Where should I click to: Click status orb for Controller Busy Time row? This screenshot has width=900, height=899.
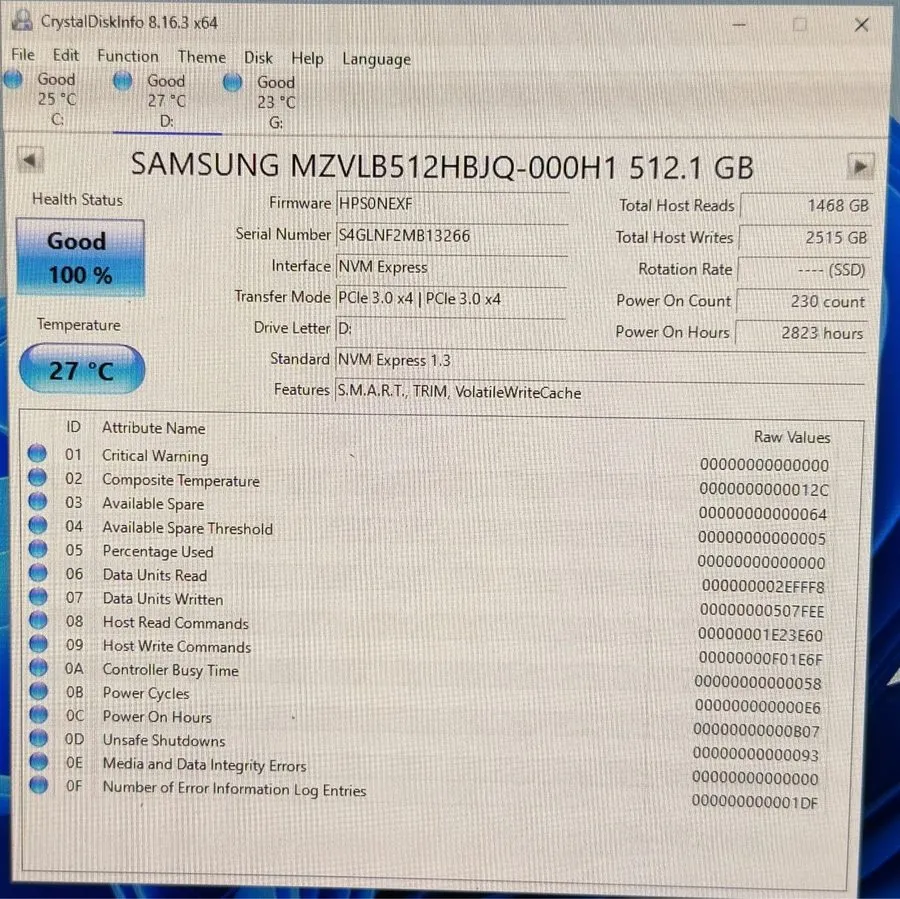pos(38,667)
